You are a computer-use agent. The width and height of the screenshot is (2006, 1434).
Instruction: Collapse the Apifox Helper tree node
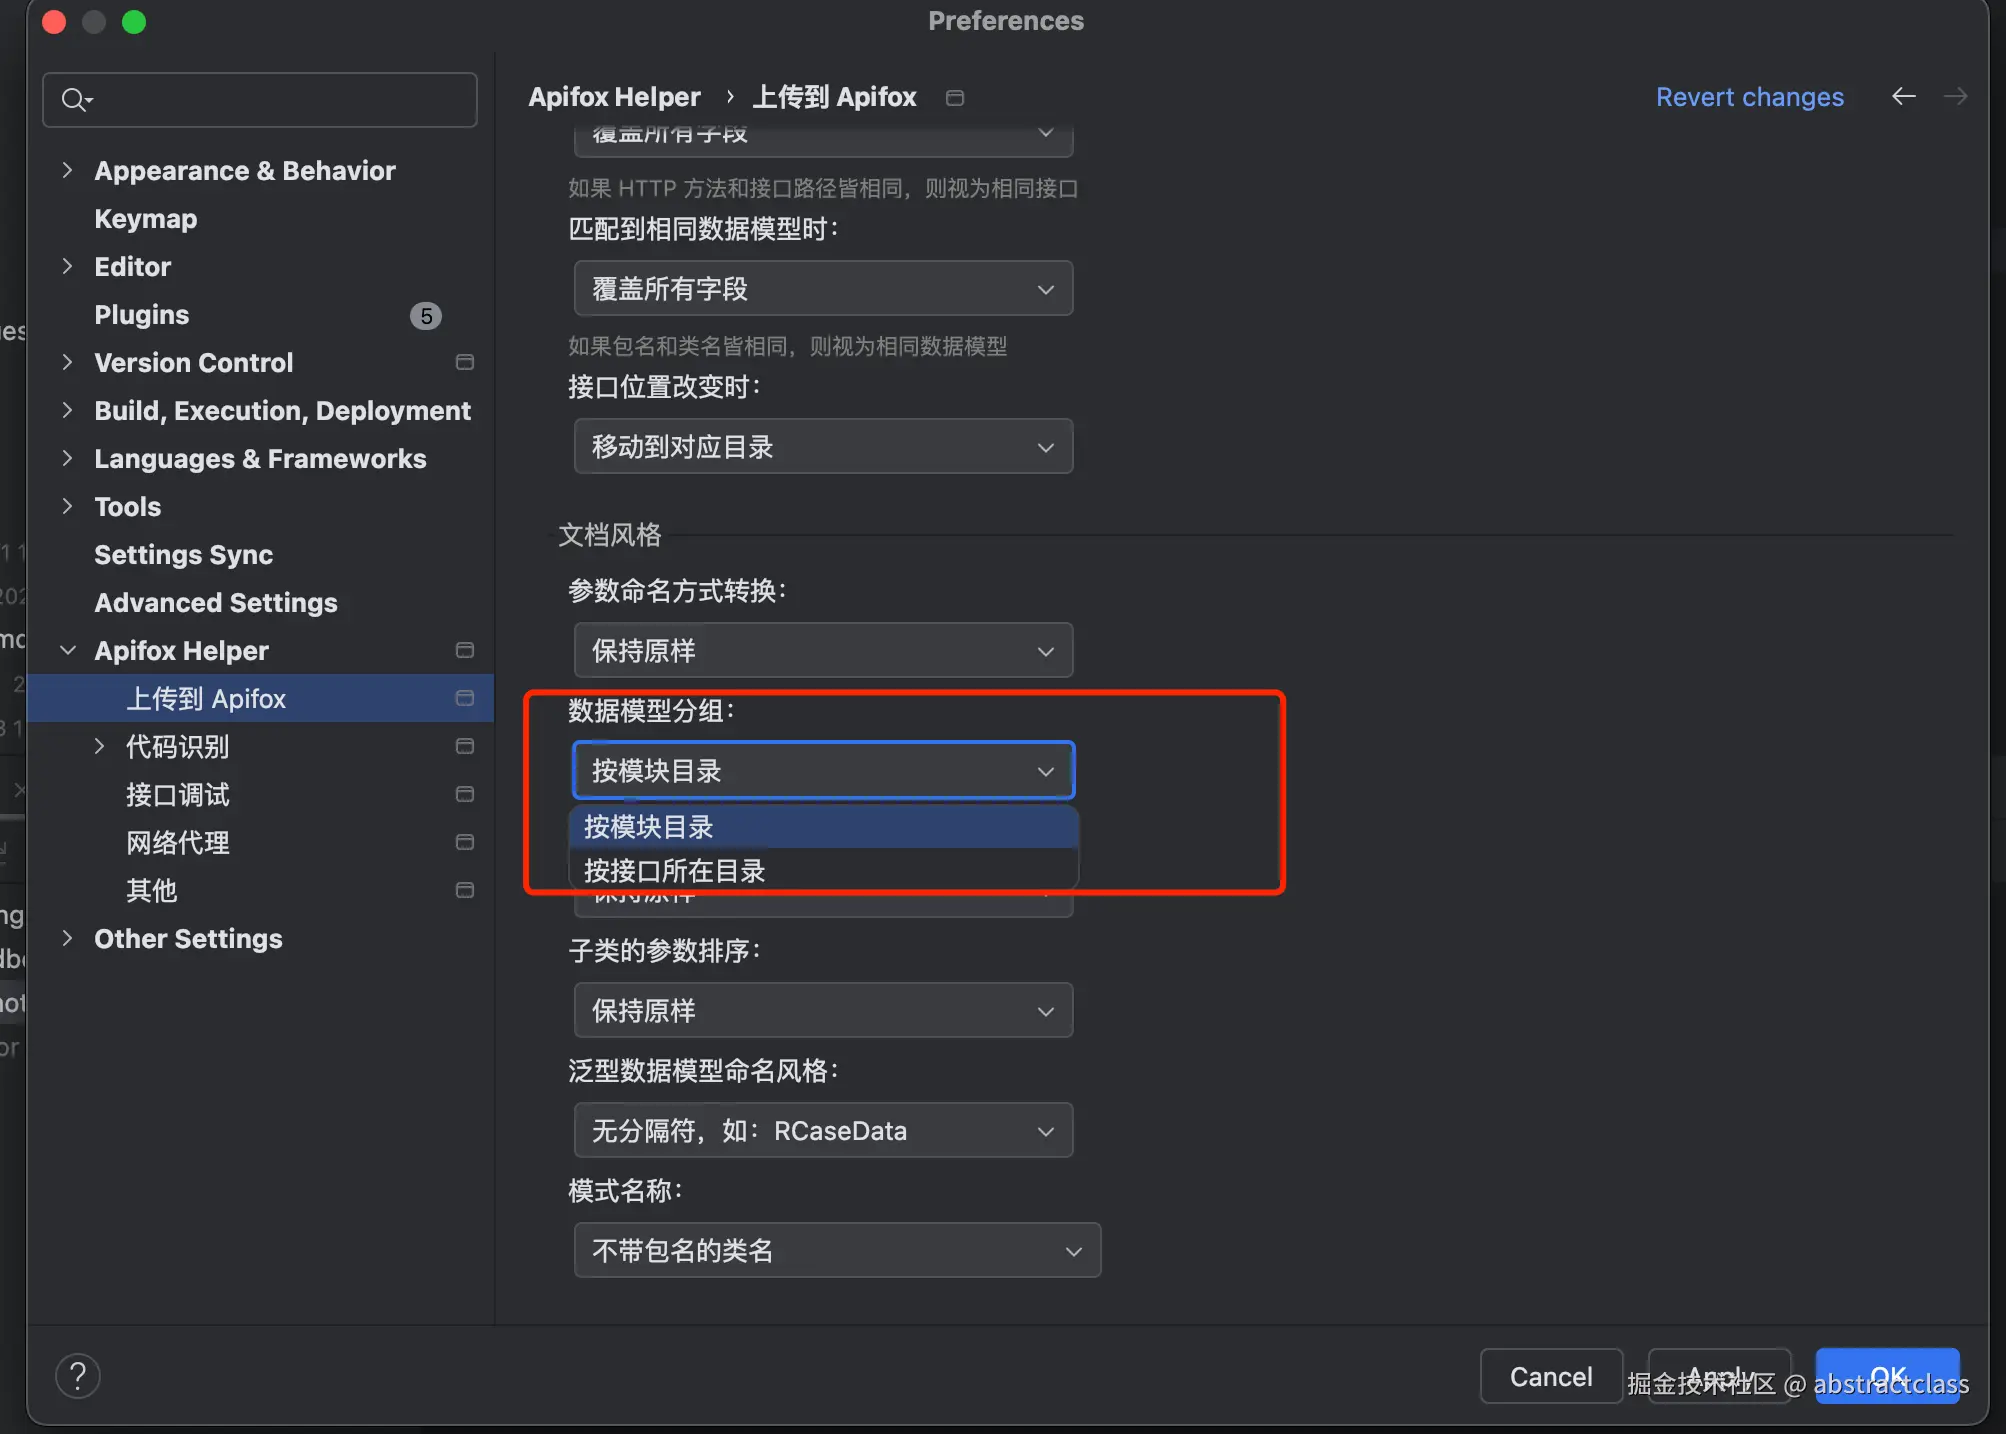point(68,650)
